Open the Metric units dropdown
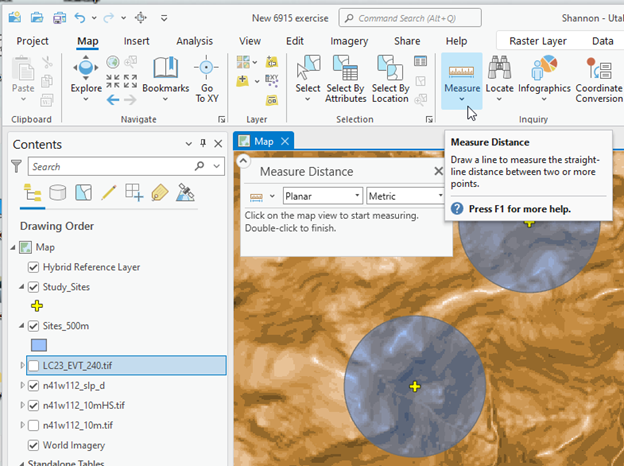The width and height of the screenshot is (624, 466). [405, 195]
